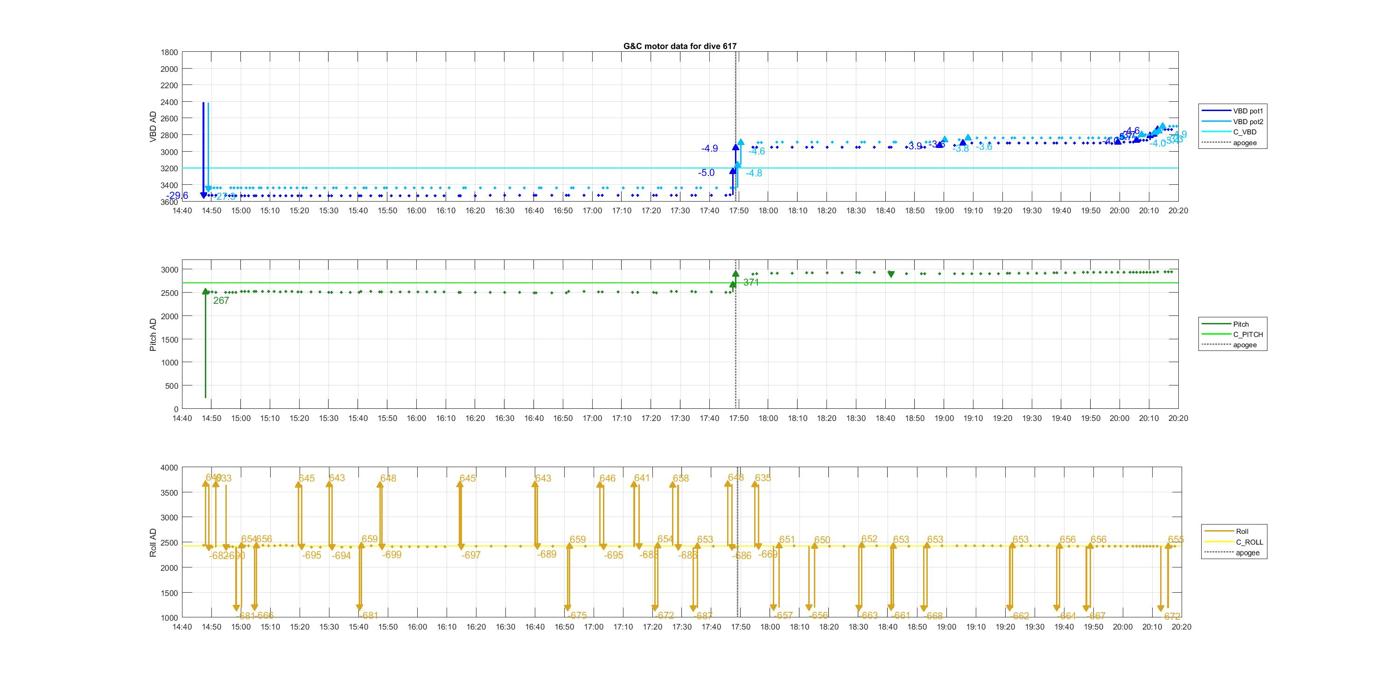The width and height of the screenshot is (1400, 693).
Task: Click the '646' roll data label
Action: (608, 479)
